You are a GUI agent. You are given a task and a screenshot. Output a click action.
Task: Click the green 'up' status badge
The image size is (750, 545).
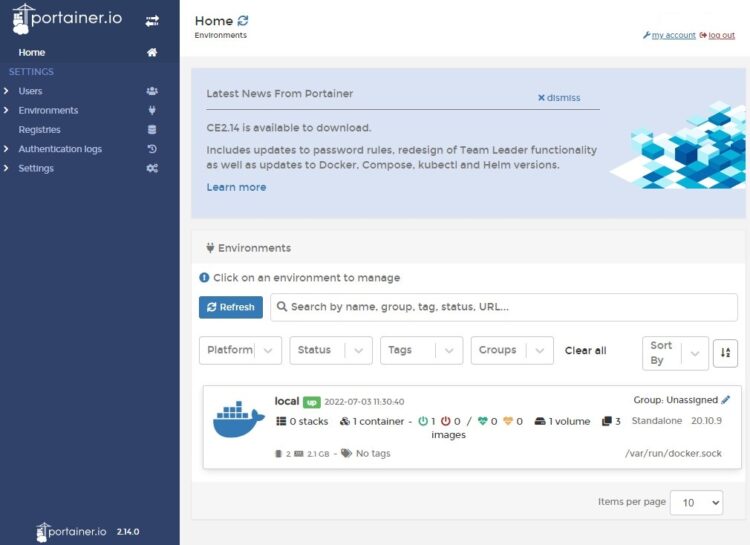[311, 402]
